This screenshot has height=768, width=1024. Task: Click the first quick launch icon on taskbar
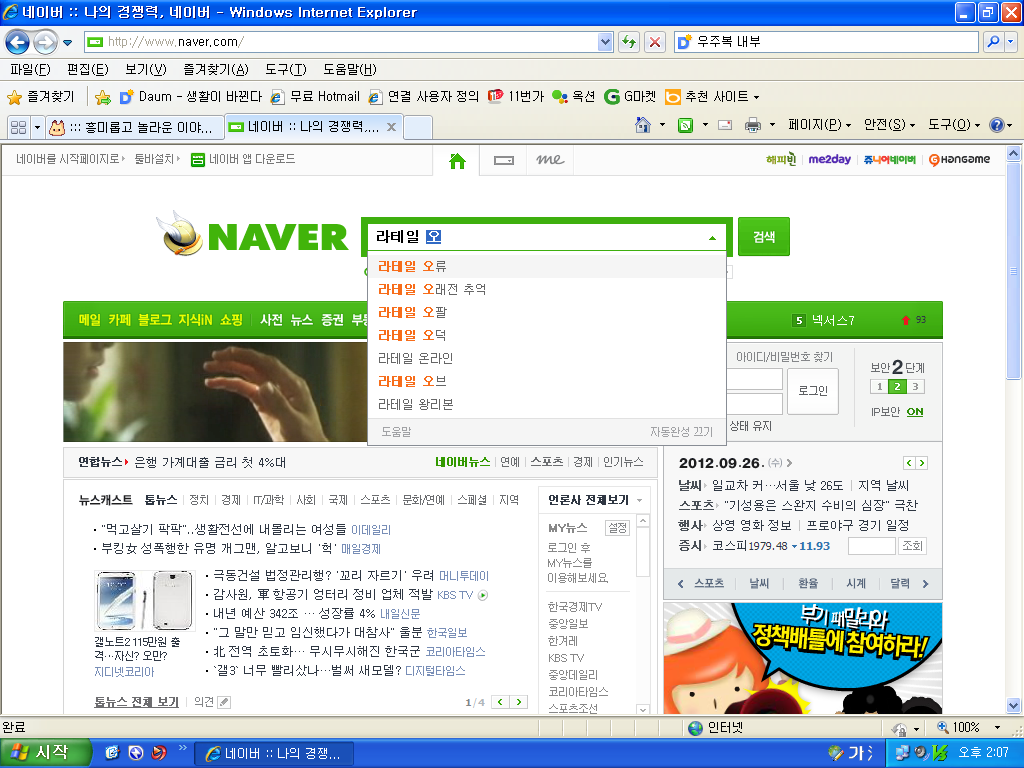[x=112, y=753]
